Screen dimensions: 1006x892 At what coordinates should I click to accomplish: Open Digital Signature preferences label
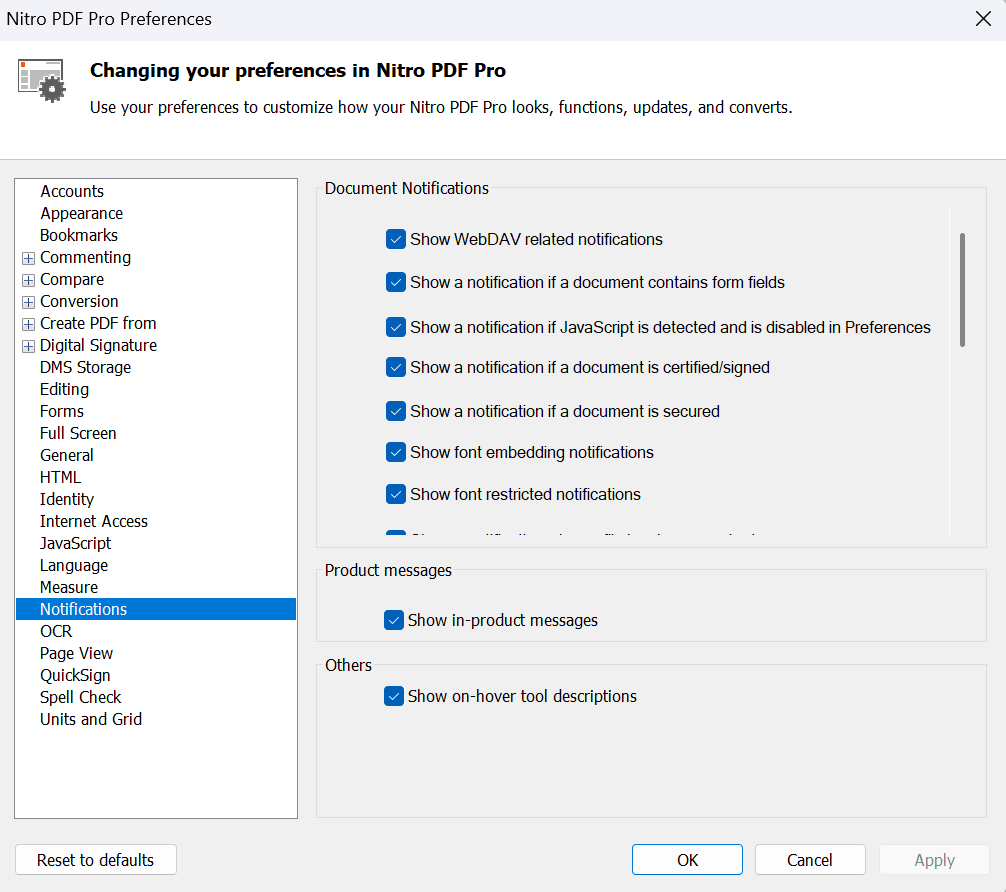tap(98, 345)
